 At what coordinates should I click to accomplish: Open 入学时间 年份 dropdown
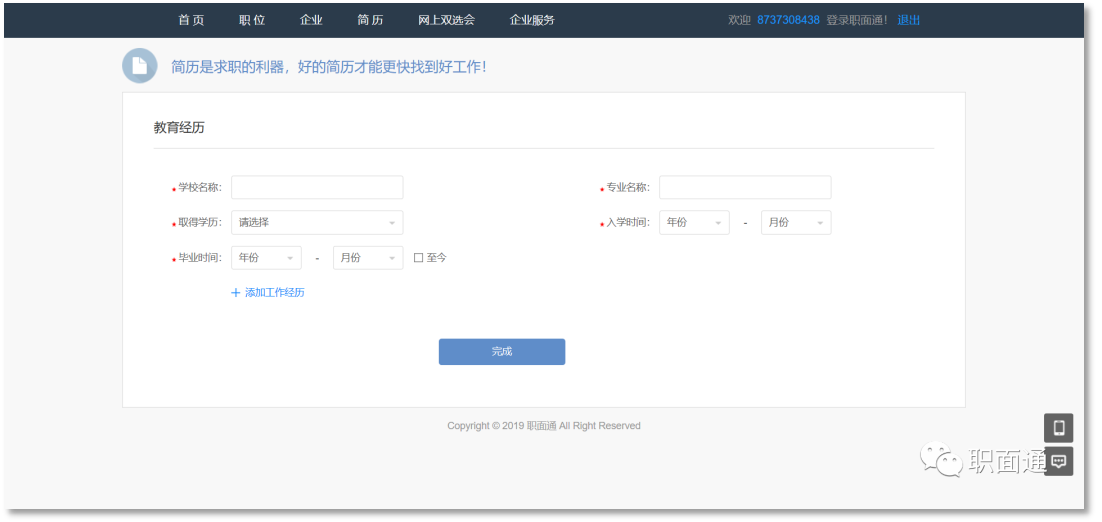click(x=694, y=223)
